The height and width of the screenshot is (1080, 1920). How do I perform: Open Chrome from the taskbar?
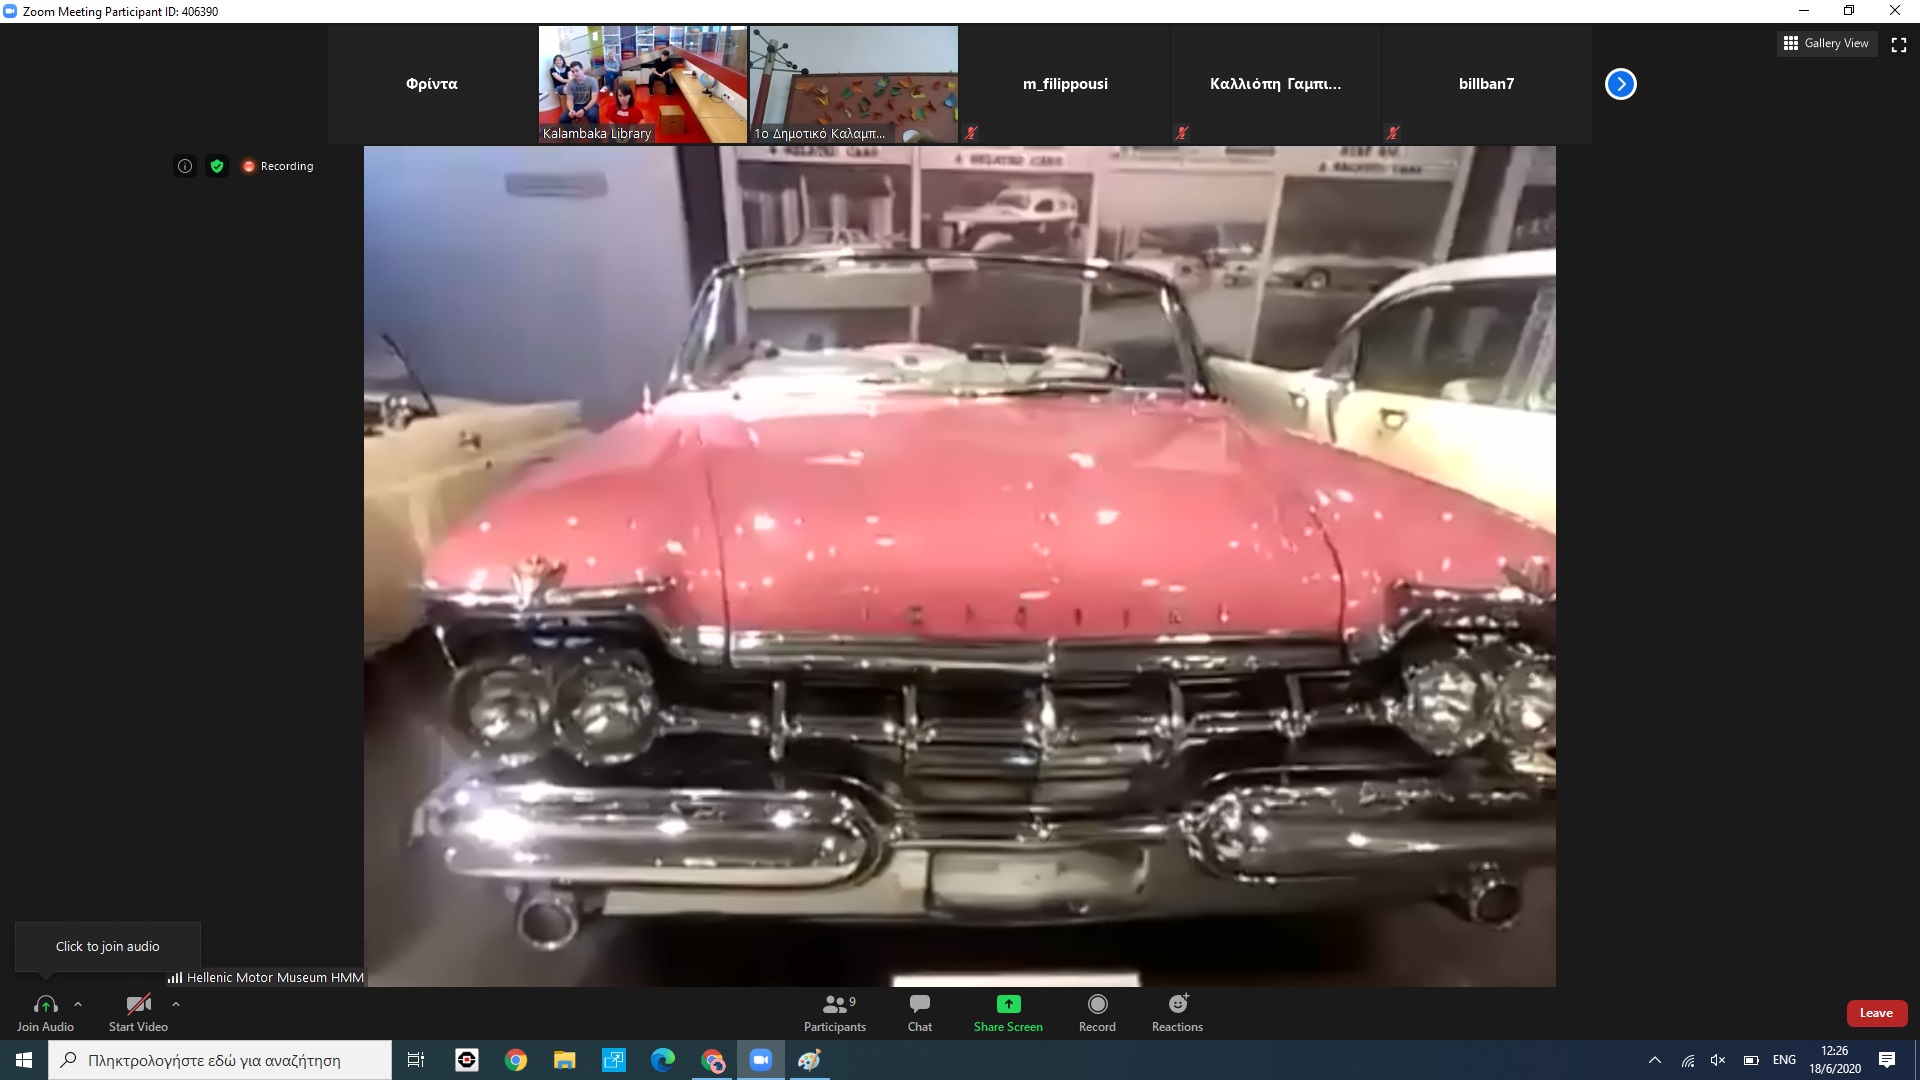point(516,1060)
